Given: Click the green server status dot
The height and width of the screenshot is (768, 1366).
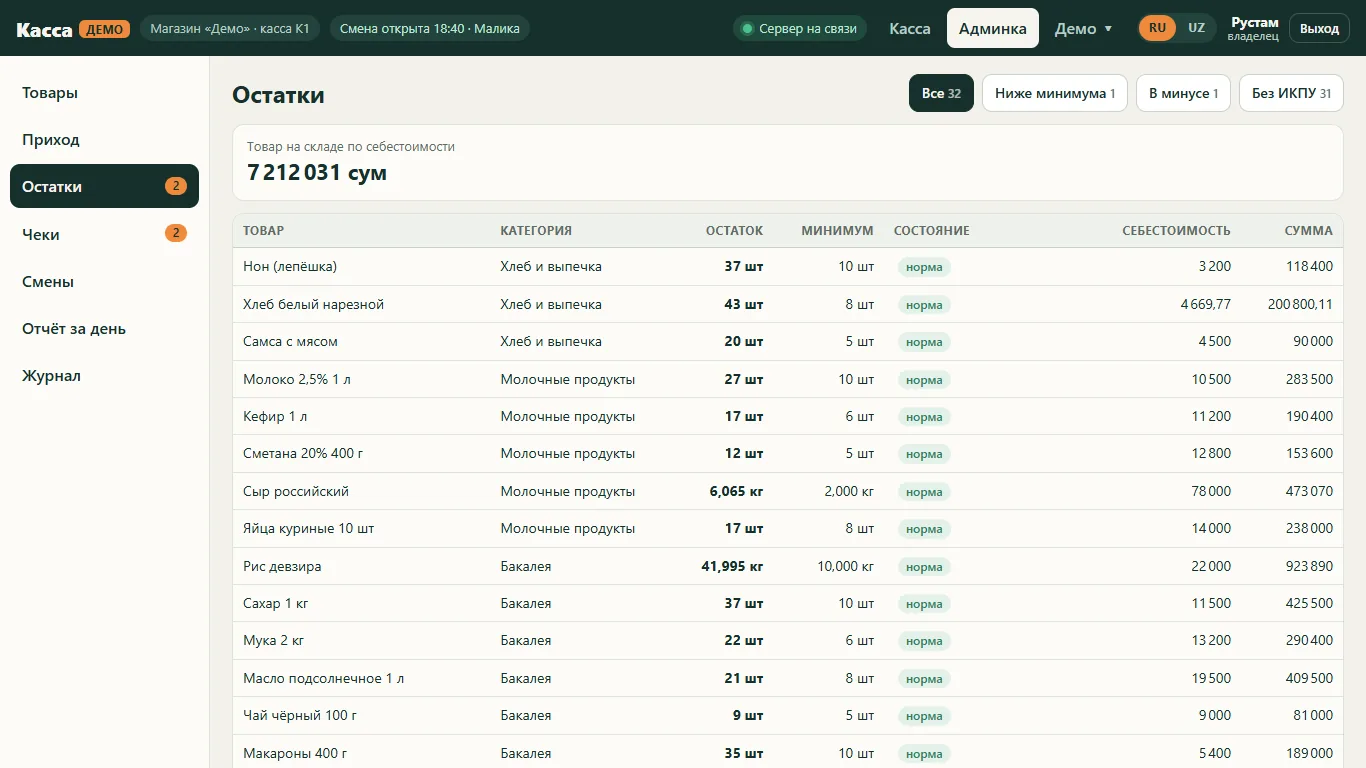Looking at the screenshot, I should (x=747, y=29).
